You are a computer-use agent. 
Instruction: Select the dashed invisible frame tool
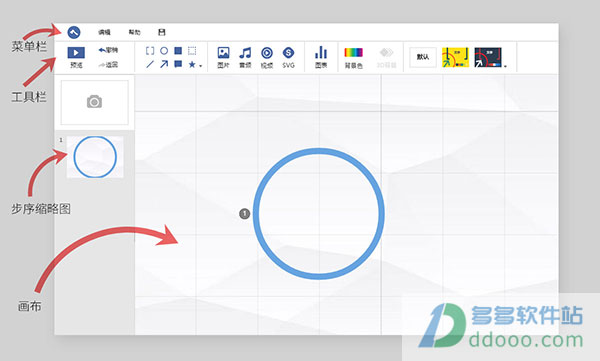pos(192,51)
